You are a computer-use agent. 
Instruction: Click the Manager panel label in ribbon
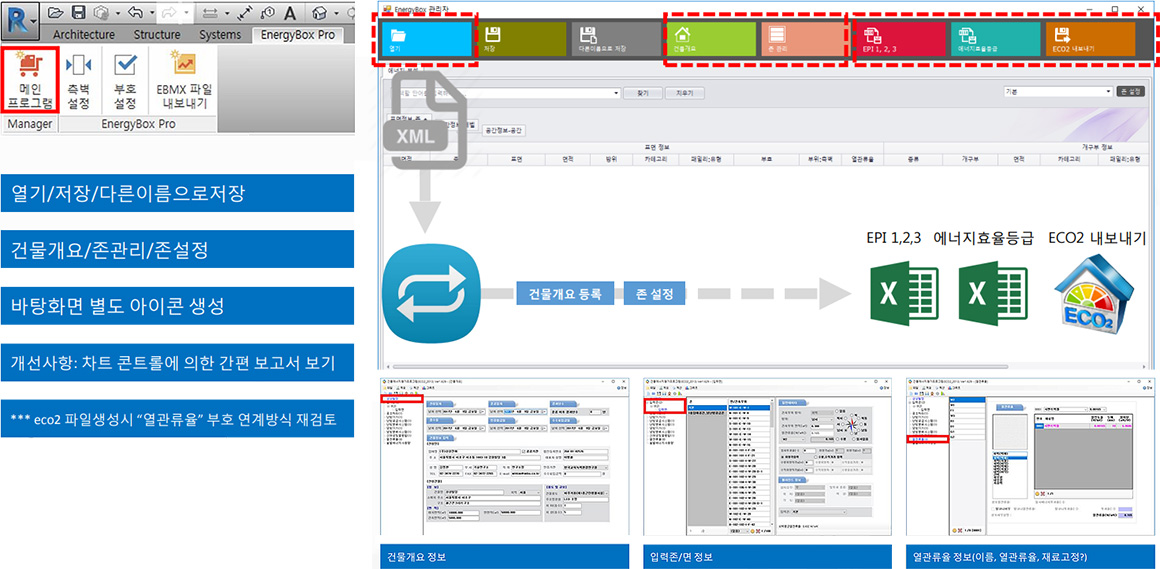tap(30, 124)
